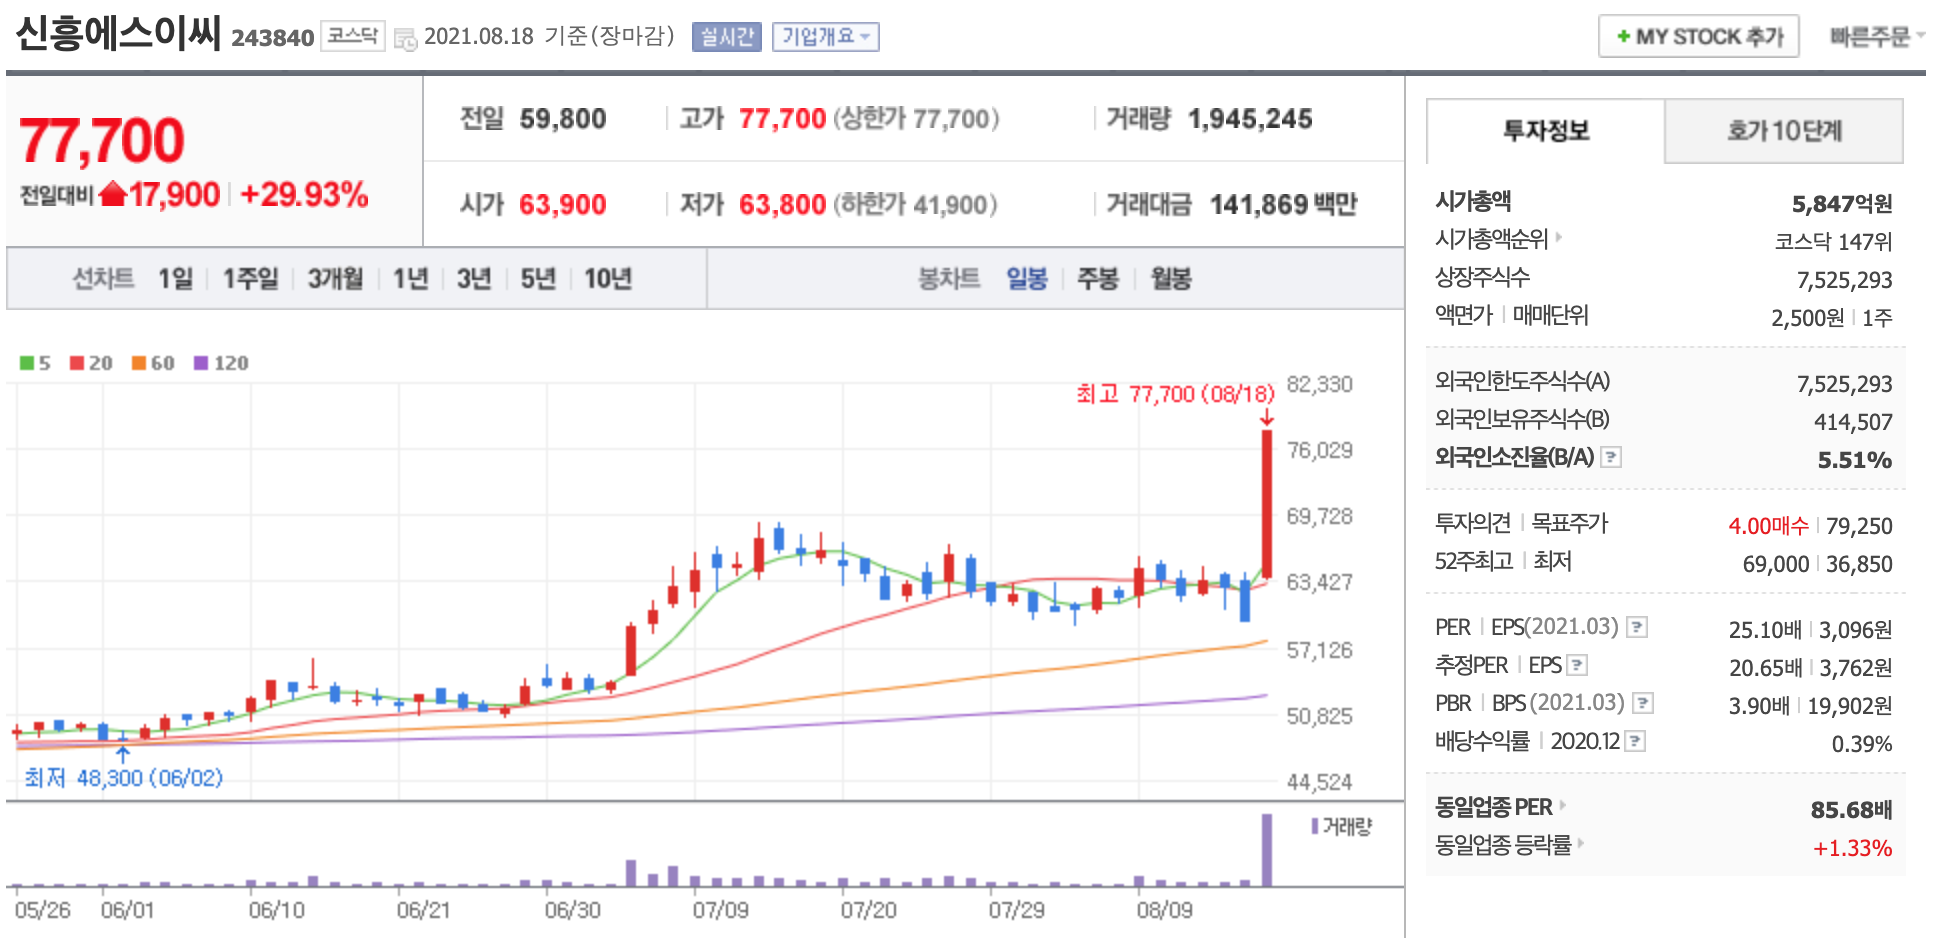The width and height of the screenshot is (1938, 938).
Task: Click 시가총액 value 5,847억원
Action: pos(1842,203)
